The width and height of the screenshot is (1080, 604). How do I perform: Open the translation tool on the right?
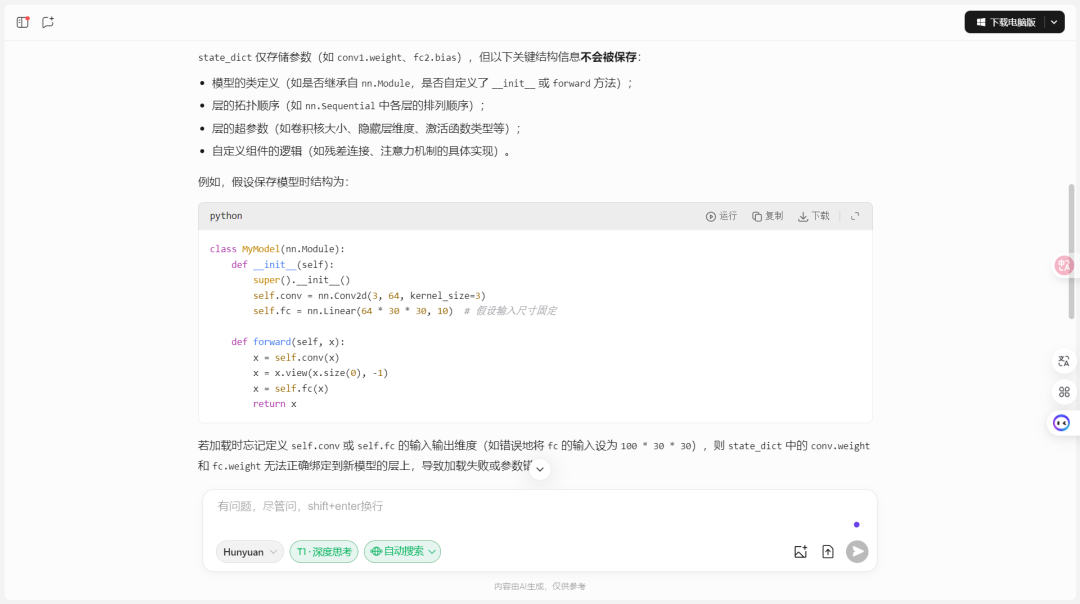[1063, 362]
